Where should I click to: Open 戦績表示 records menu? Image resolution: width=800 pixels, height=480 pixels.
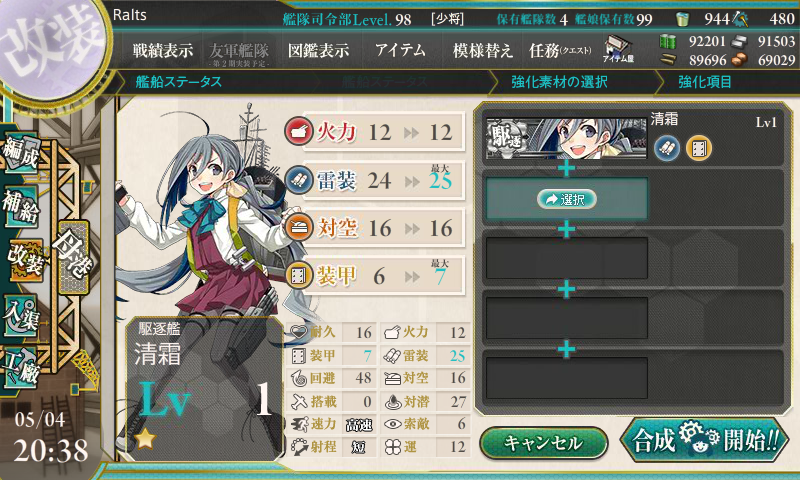163,50
